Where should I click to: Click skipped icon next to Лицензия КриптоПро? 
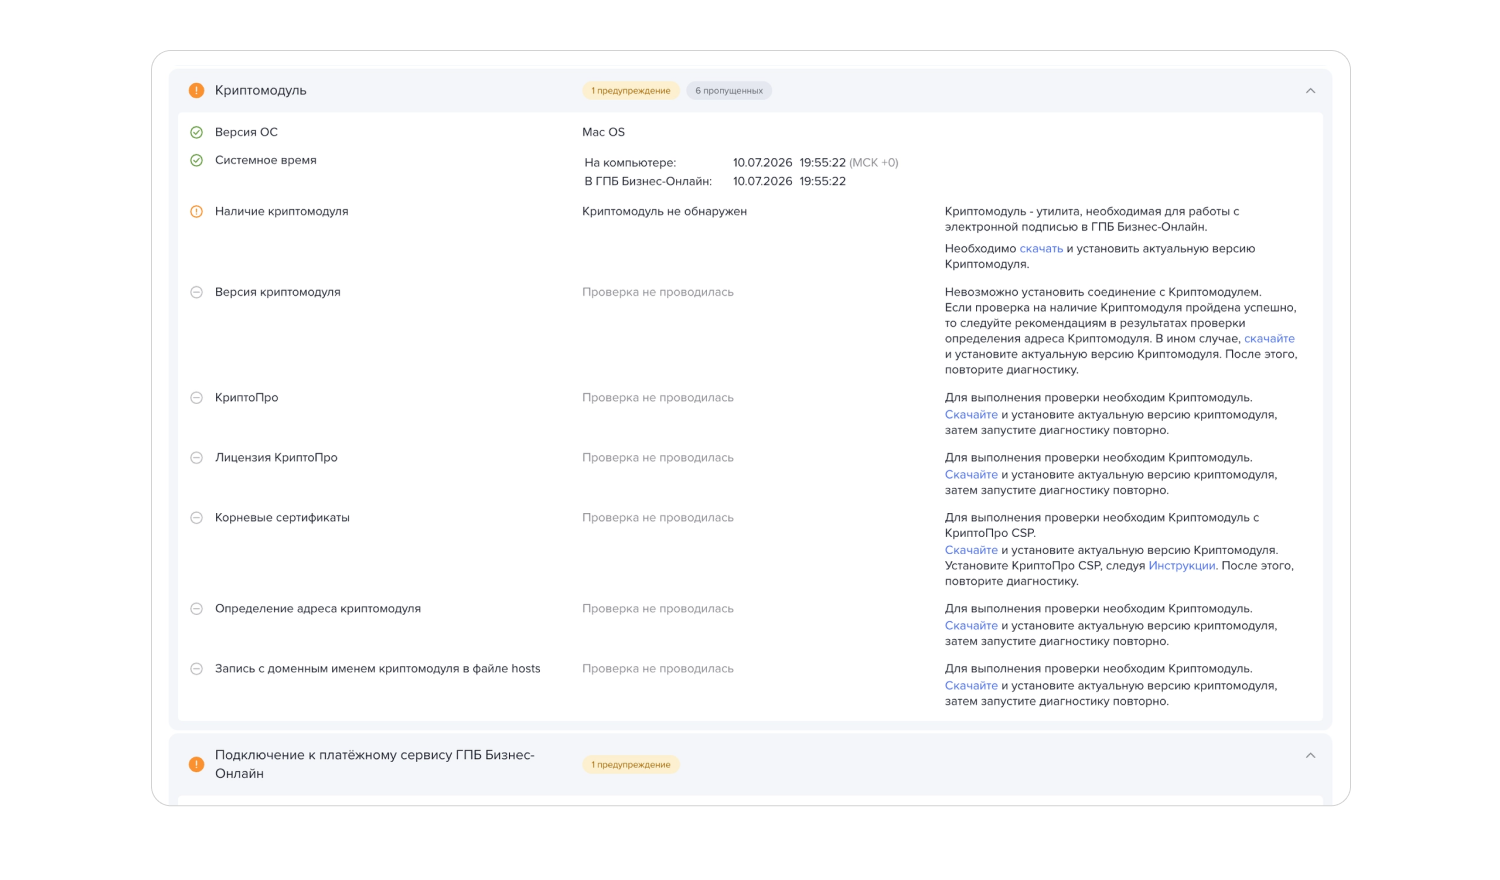coord(197,458)
